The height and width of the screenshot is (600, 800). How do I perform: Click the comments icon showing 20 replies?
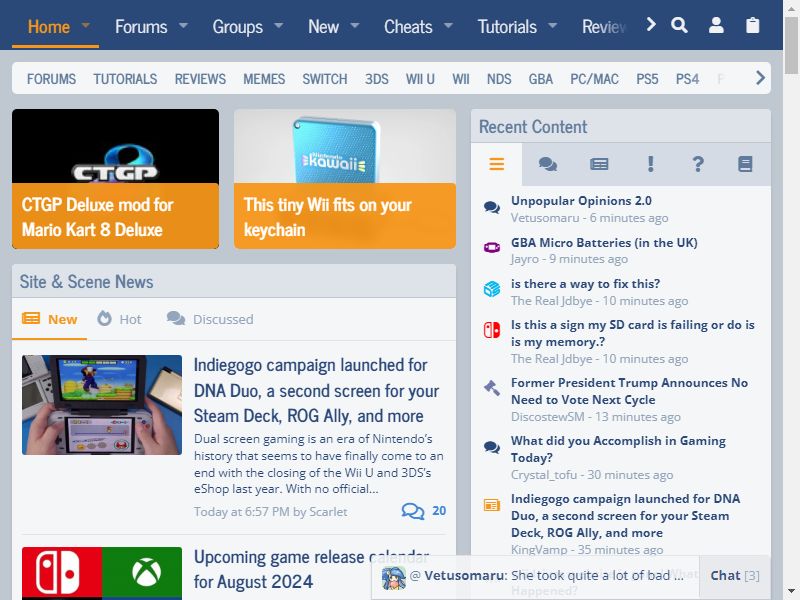point(413,511)
